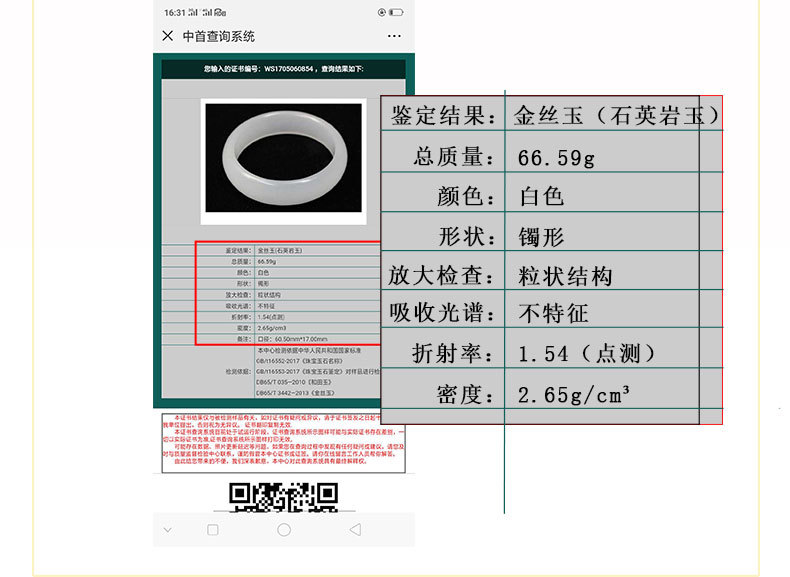Tap the small 66.59g value in the phone table
The width and height of the screenshot is (790, 577).
(x=267, y=262)
